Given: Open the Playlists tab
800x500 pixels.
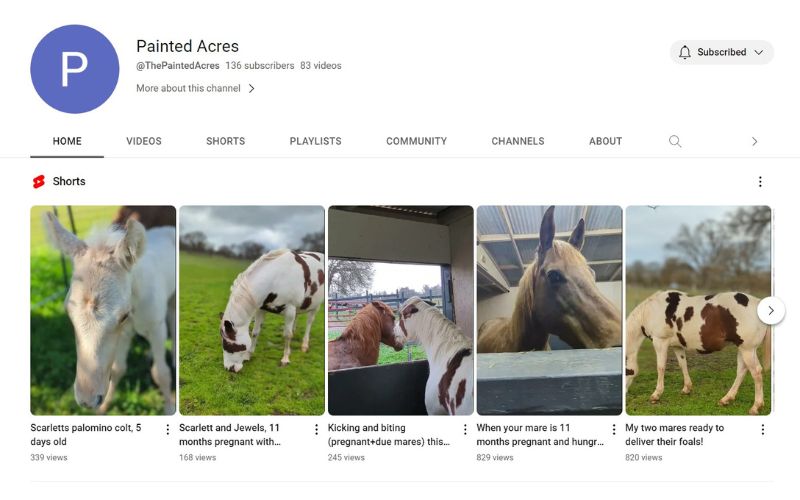Looking at the screenshot, I should tap(315, 141).
